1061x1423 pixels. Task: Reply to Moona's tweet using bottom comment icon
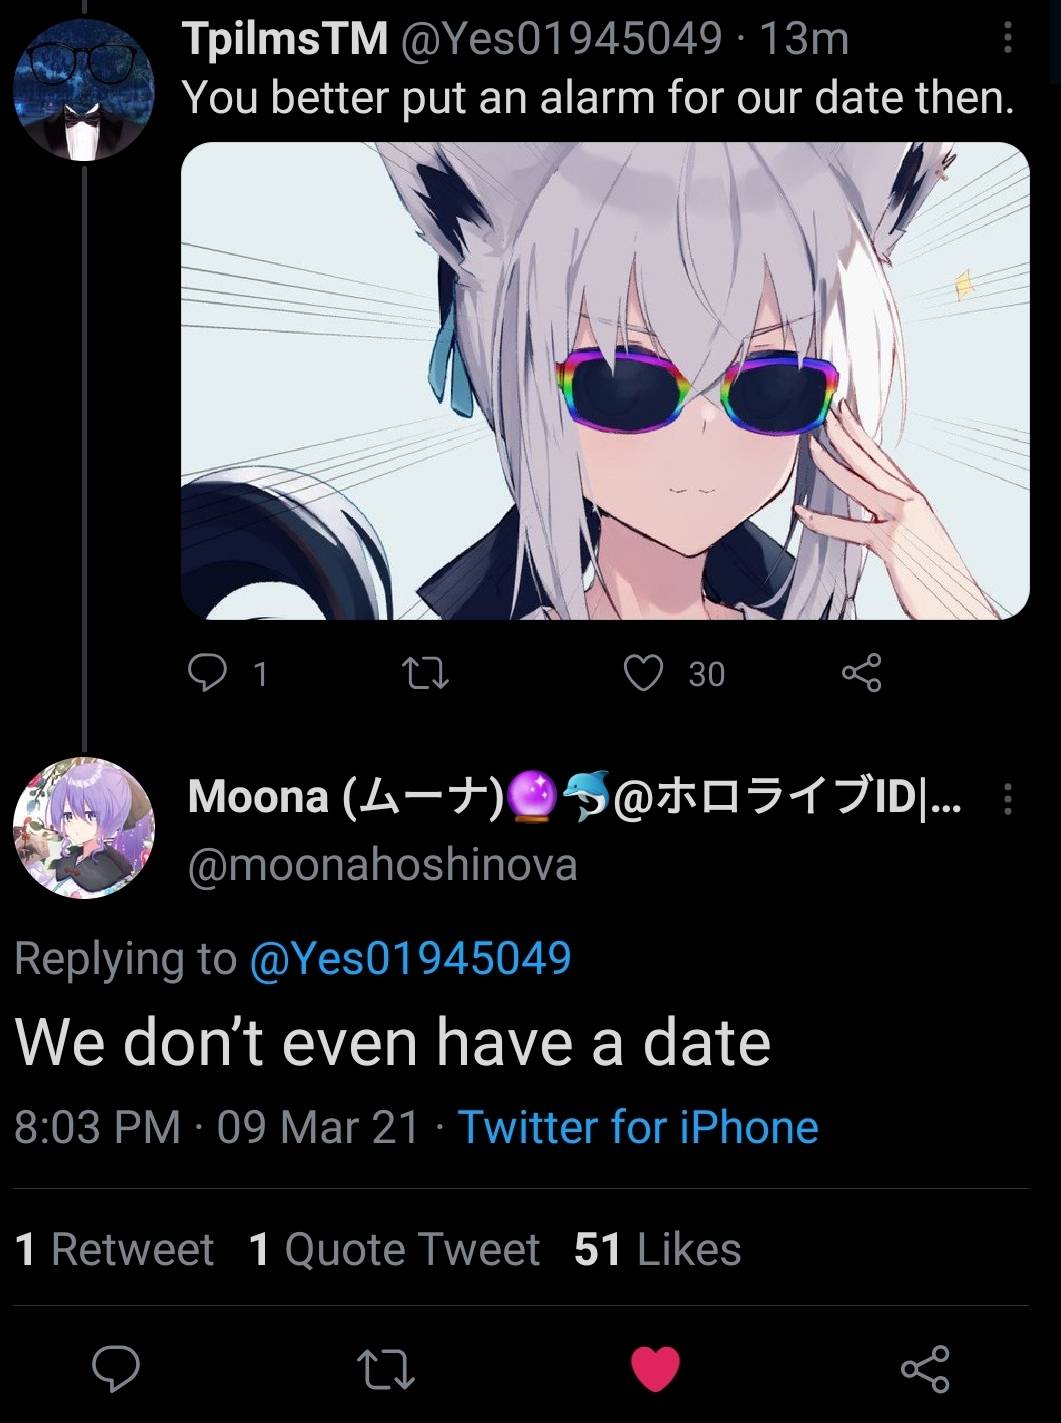coord(116,1369)
